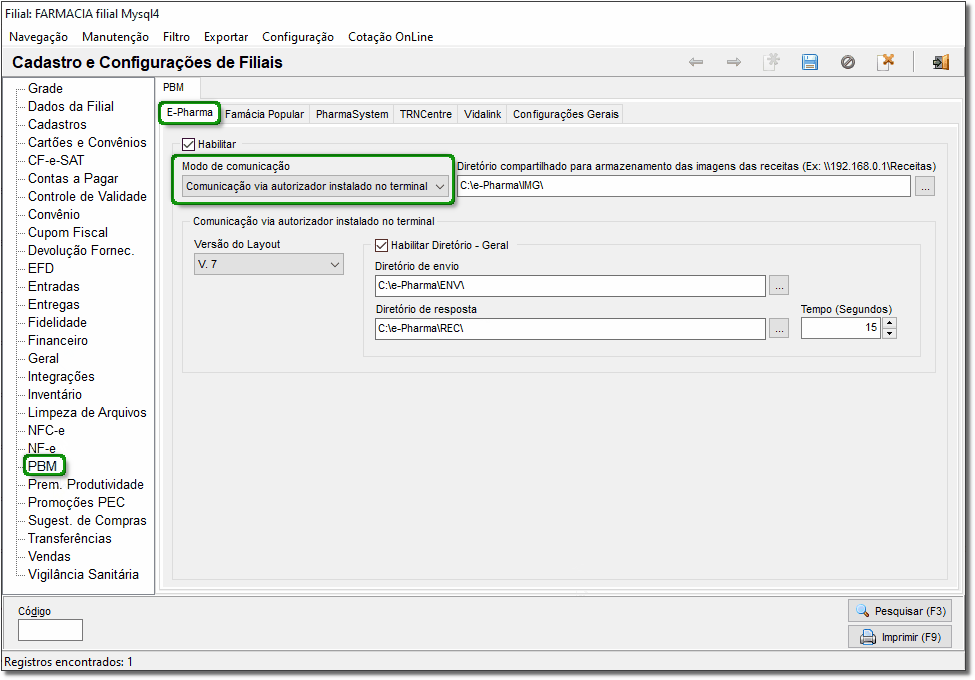The width and height of the screenshot is (975, 680).
Task: Select PBM in the sidebar tree
Action: tap(42, 466)
